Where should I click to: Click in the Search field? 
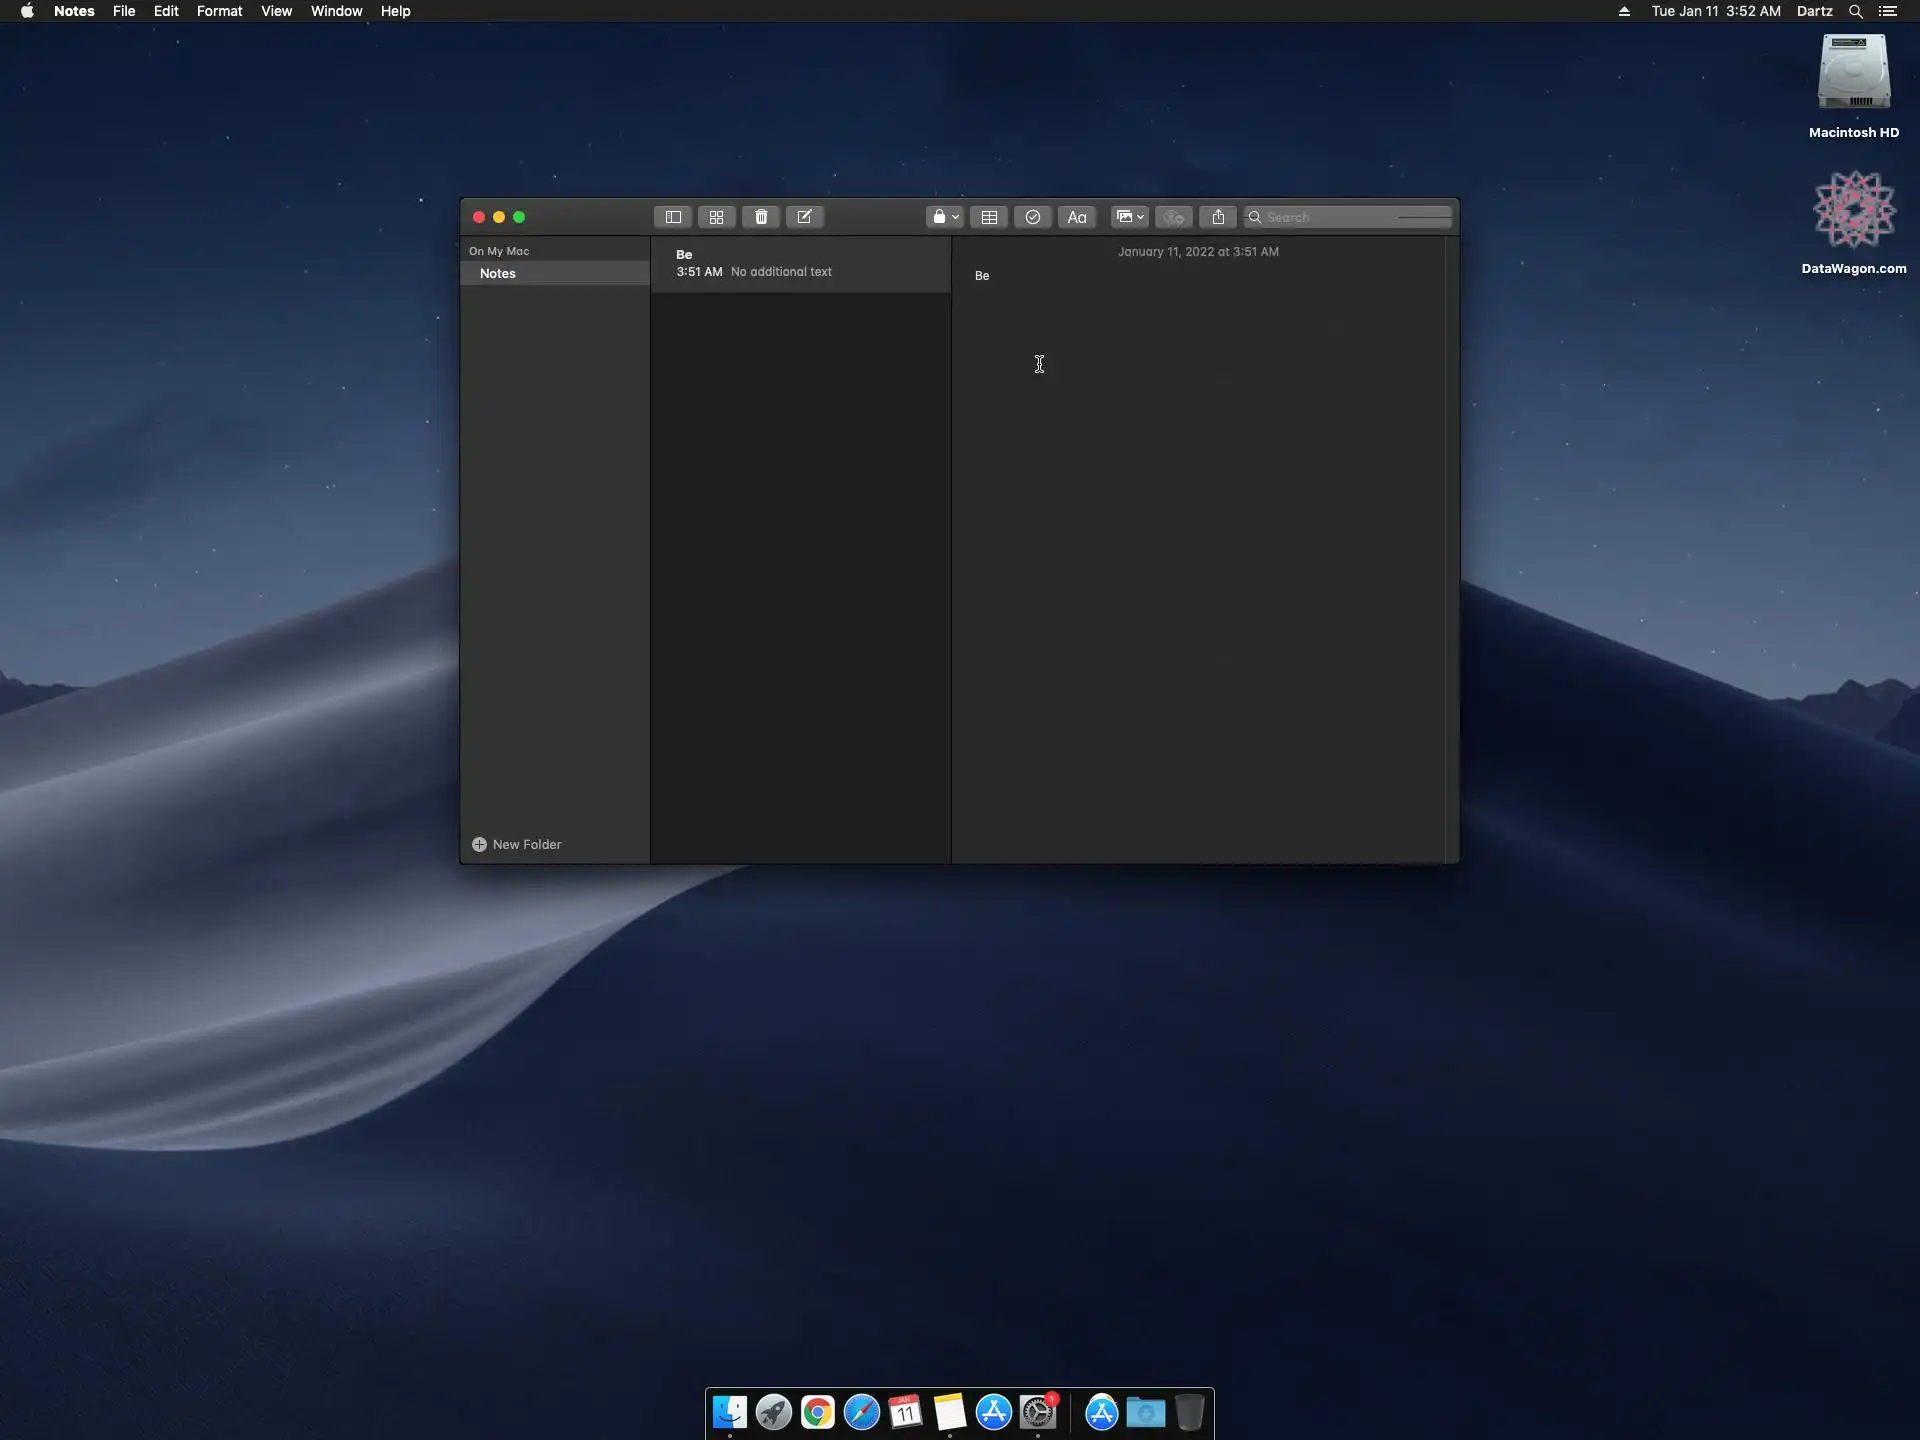(x=1350, y=217)
